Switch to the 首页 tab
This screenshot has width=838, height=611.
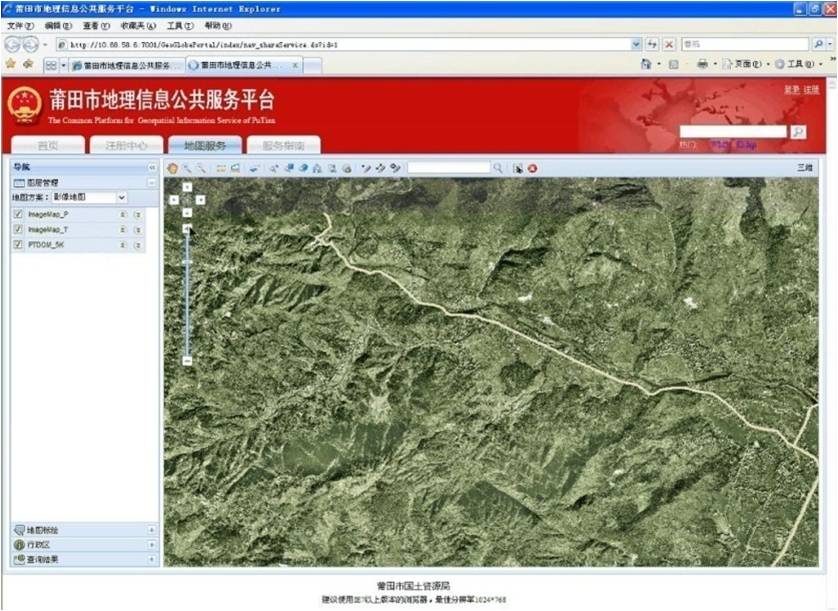point(47,145)
